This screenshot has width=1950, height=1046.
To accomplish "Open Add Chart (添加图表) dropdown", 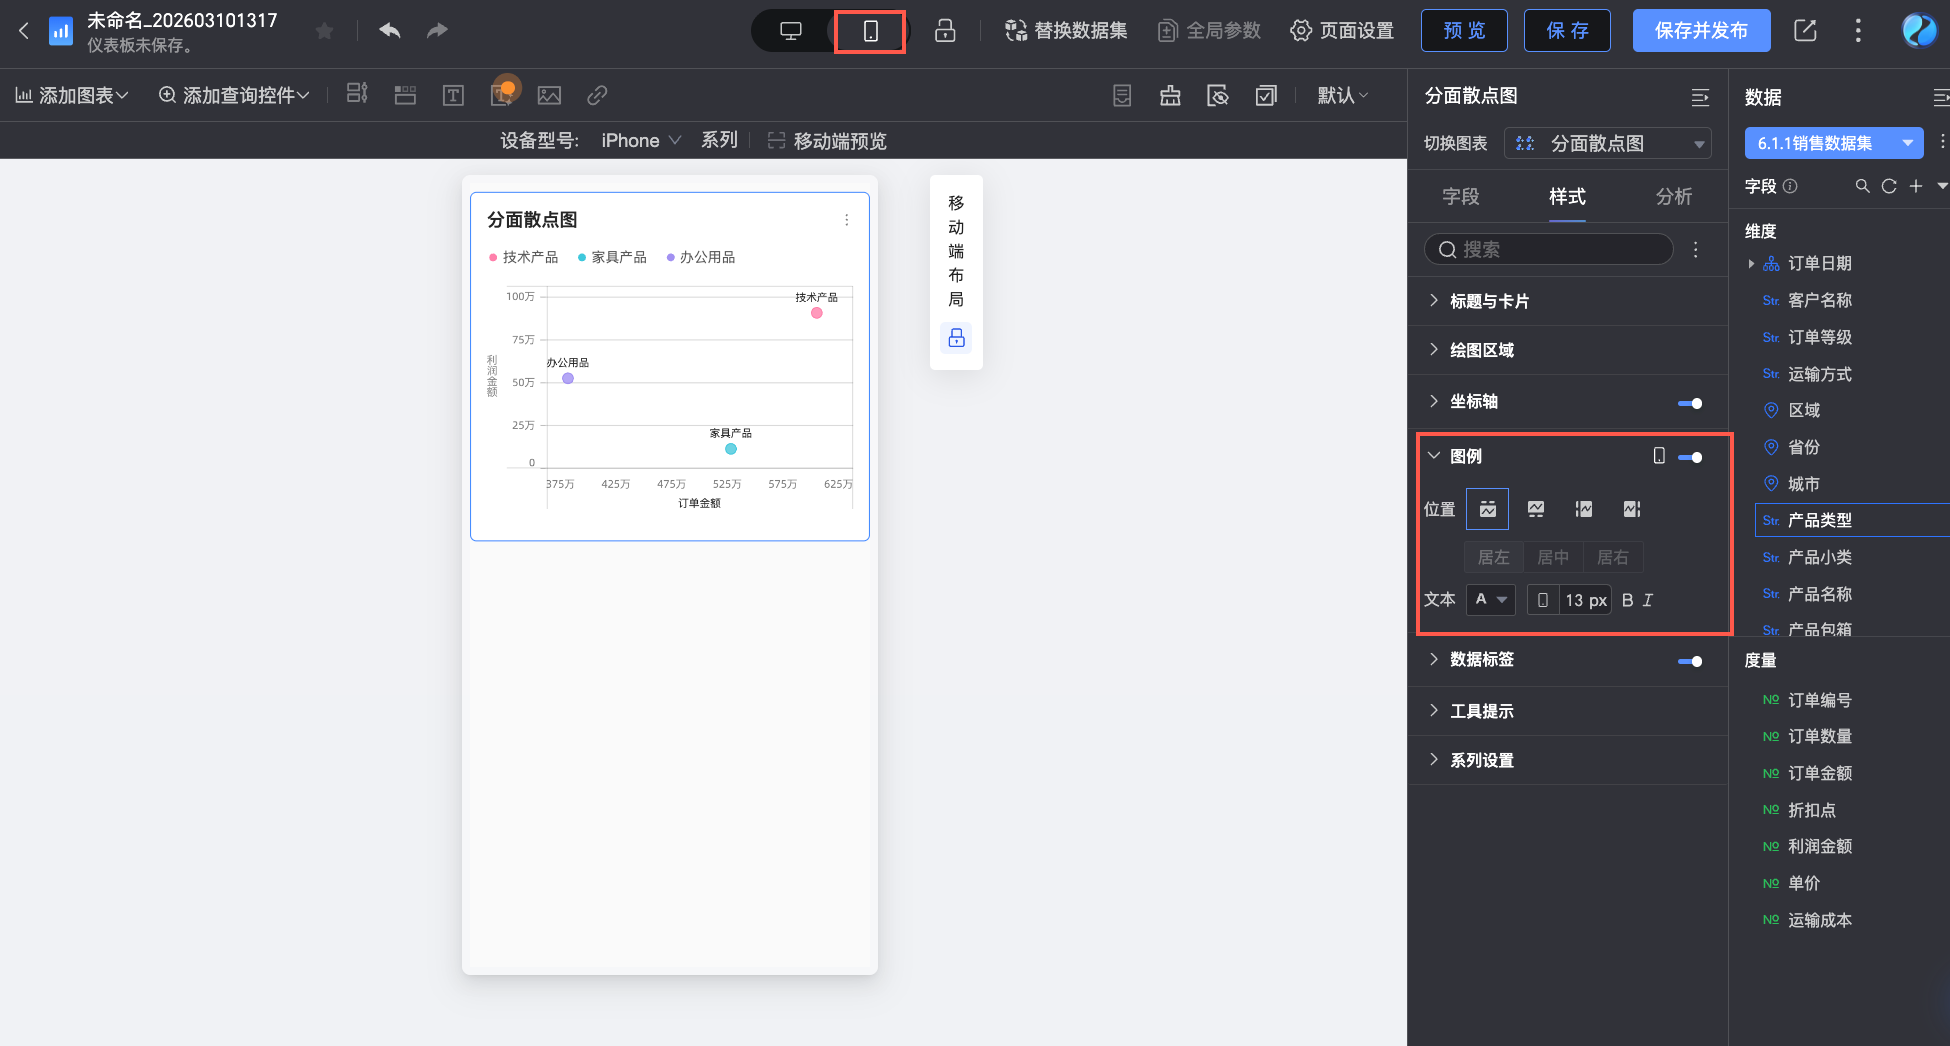I will coord(71,95).
